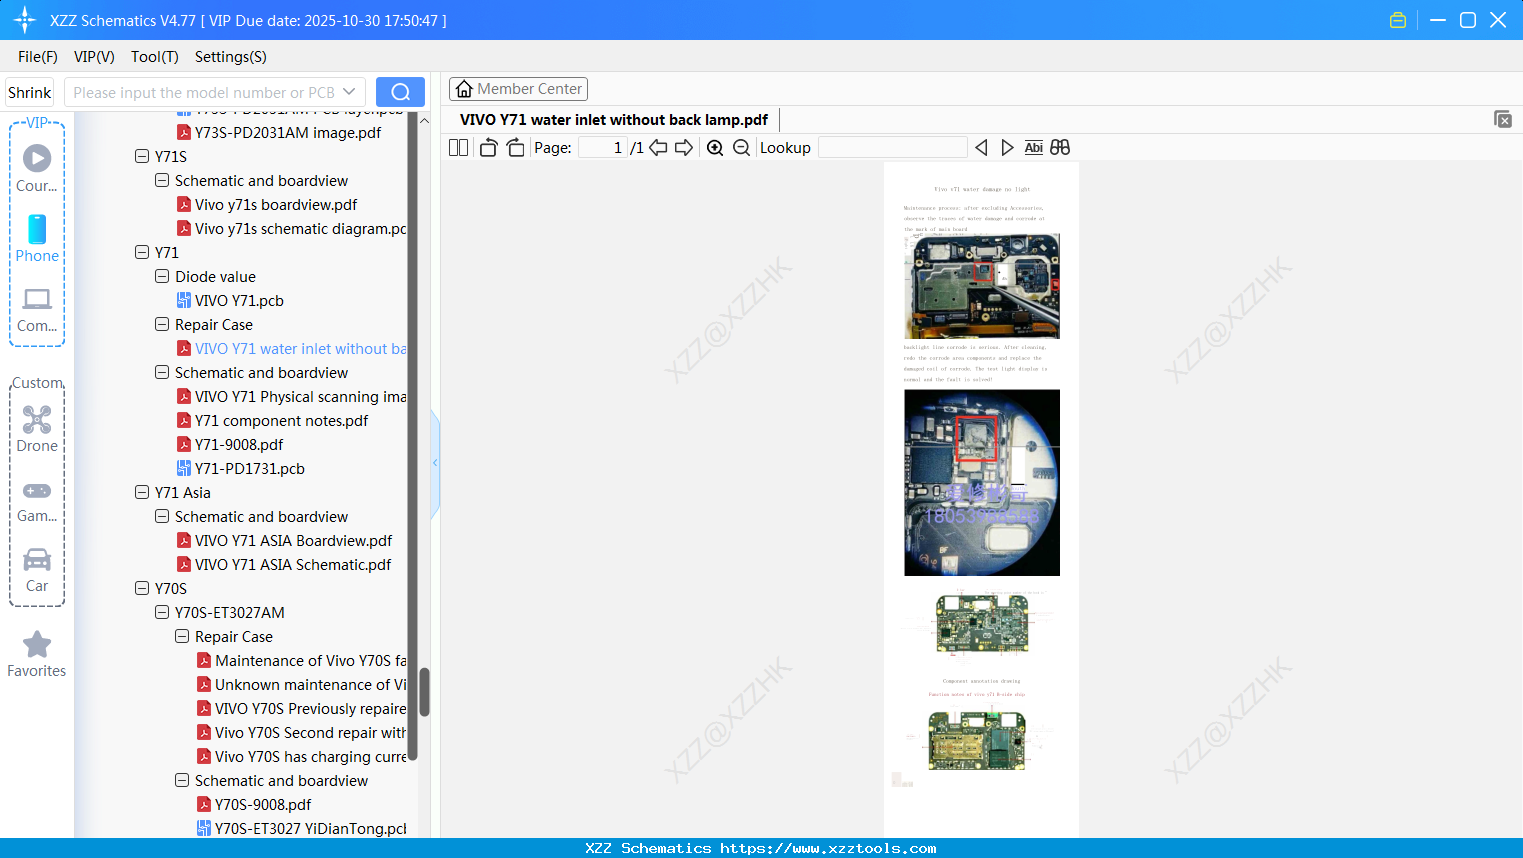1523x858 pixels.
Task: Click the Page number field
Action: pos(603,148)
